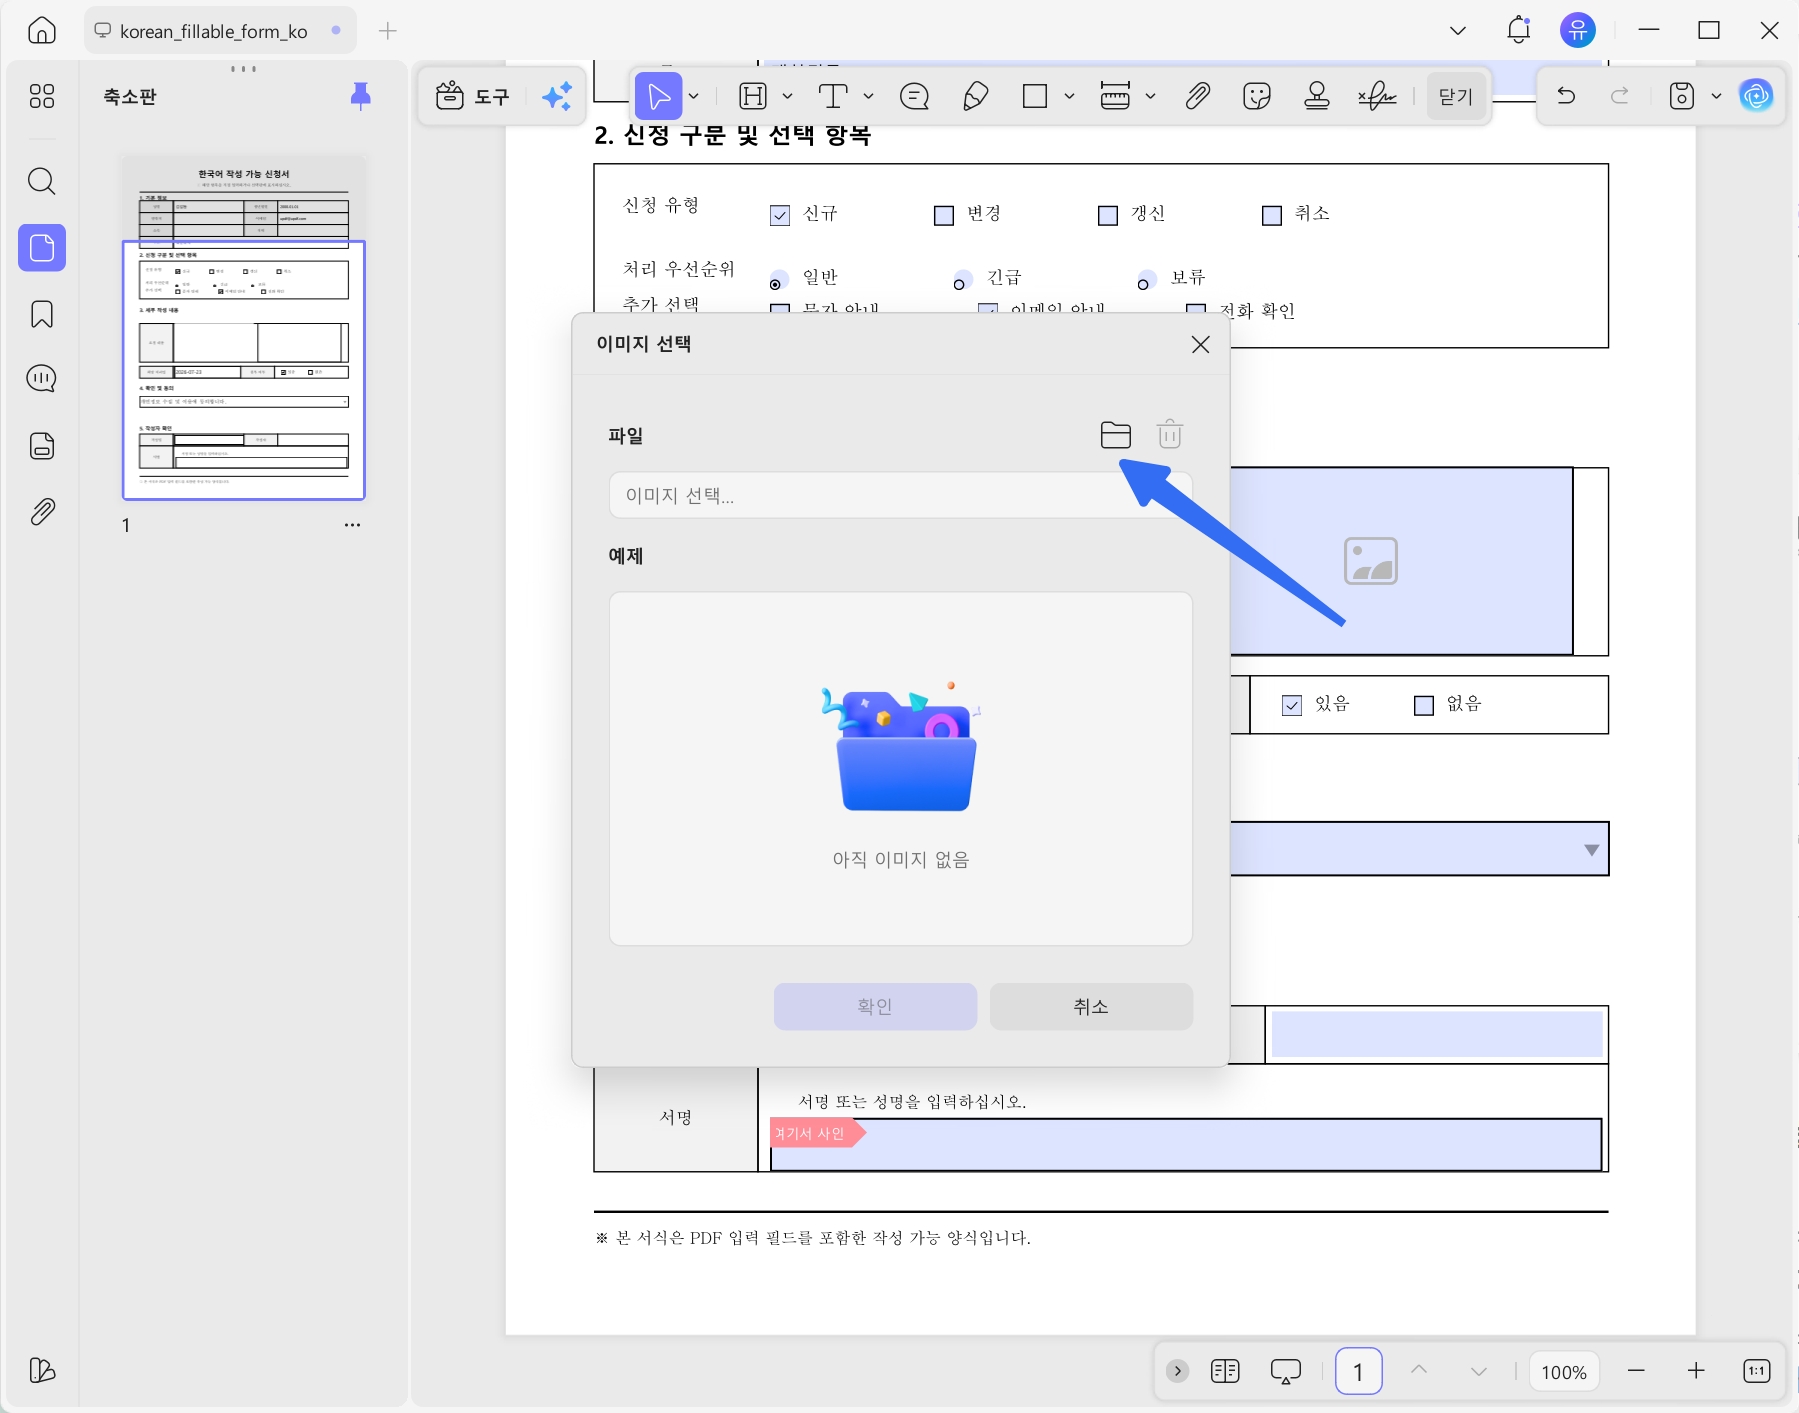This screenshot has height=1413, width=1799.
Task: Pin the 축소판 thumbnail panel
Action: tap(361, 96)
